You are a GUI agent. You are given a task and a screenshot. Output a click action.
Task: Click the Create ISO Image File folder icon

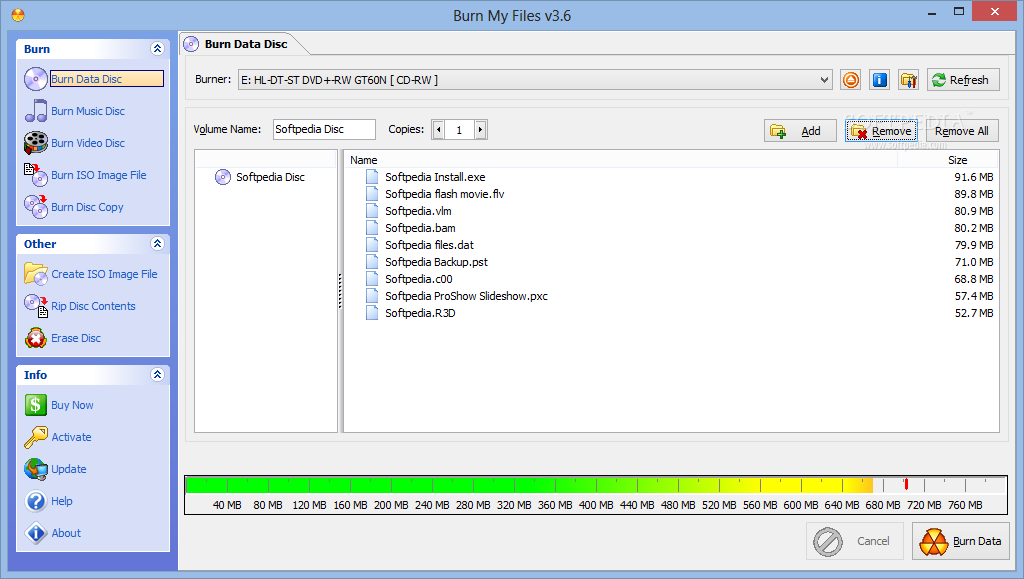tap(36, 274)
